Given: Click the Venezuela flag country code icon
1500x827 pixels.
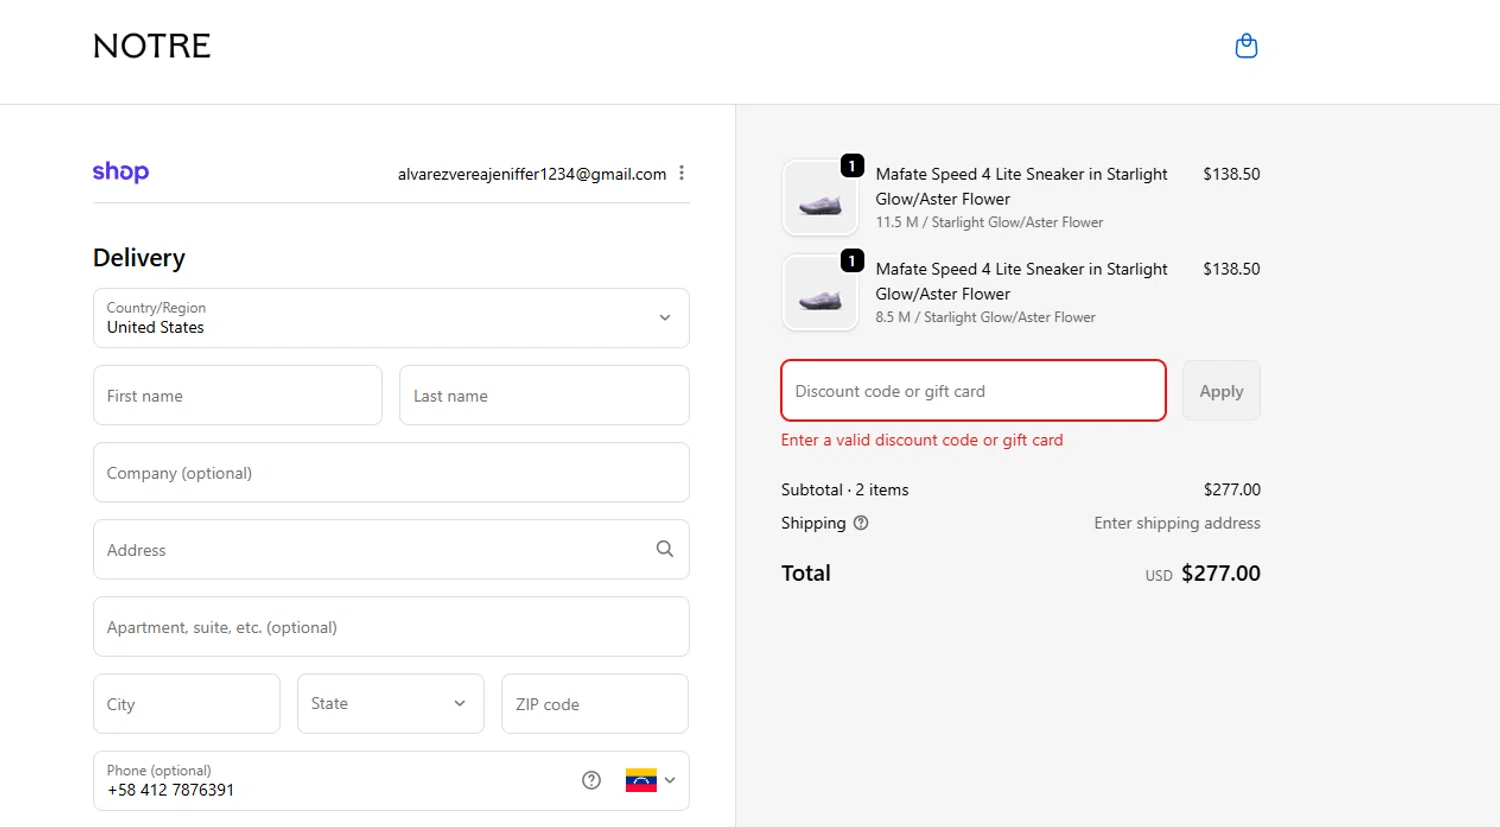Looking at the screenshot, I should coord(641,780).
